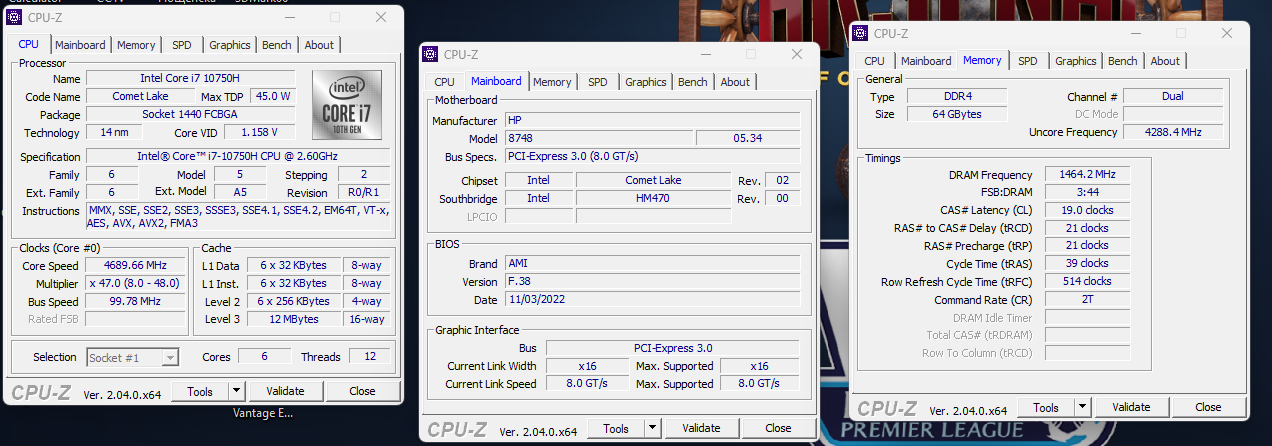The width and height of the screenshot is (1272, 446).
Task: Click the Row Refresh Cycle Time value 514 clocks
Action: point(1087,282)
